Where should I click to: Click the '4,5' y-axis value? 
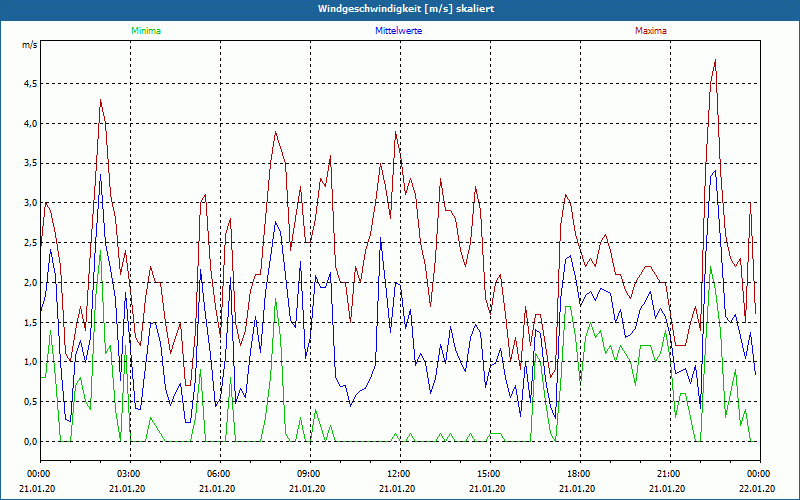pyautogui.click(x=31, y=84)
